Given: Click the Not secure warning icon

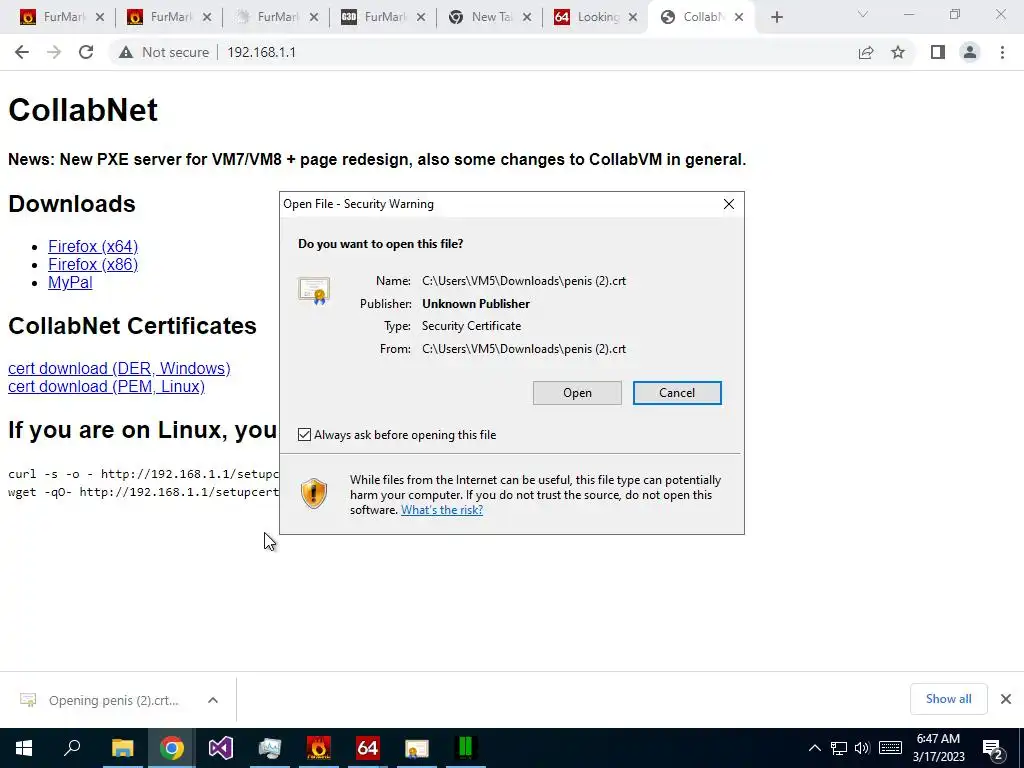Looking at the screenshot, I should tap(126, 52).
